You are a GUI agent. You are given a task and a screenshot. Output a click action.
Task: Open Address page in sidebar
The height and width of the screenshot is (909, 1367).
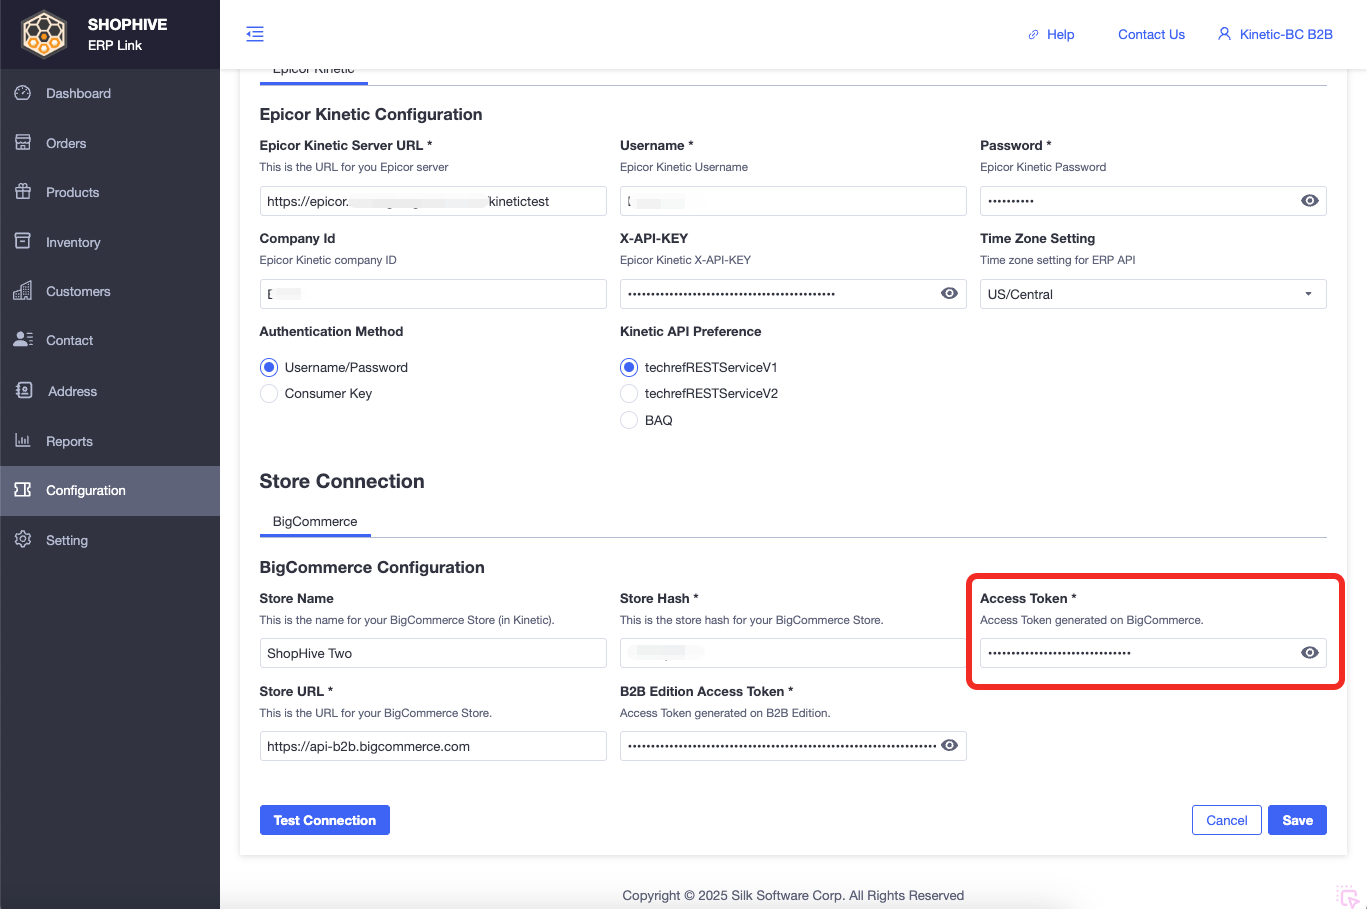(110, 391)
